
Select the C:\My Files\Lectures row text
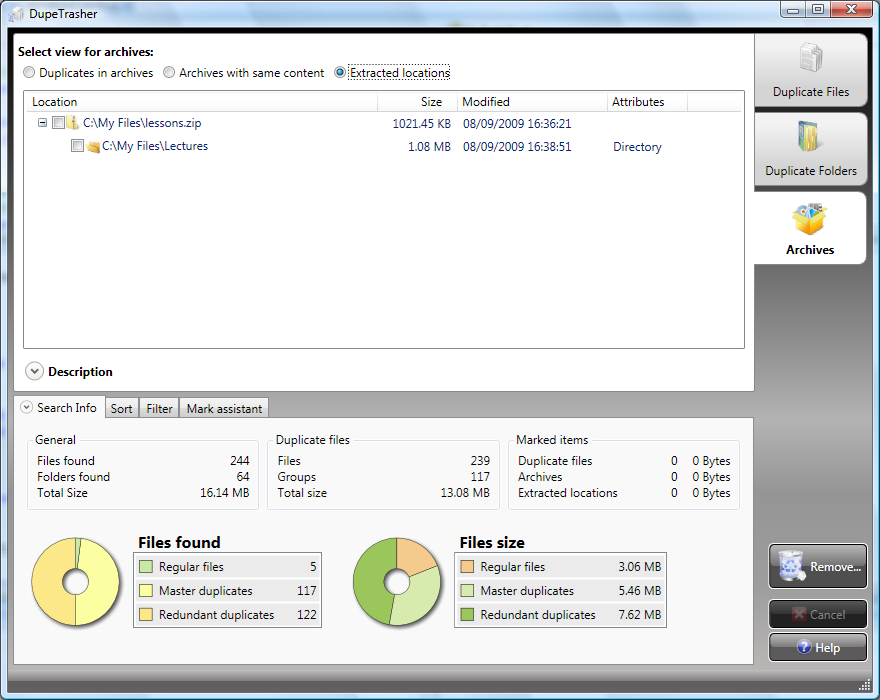155,146
